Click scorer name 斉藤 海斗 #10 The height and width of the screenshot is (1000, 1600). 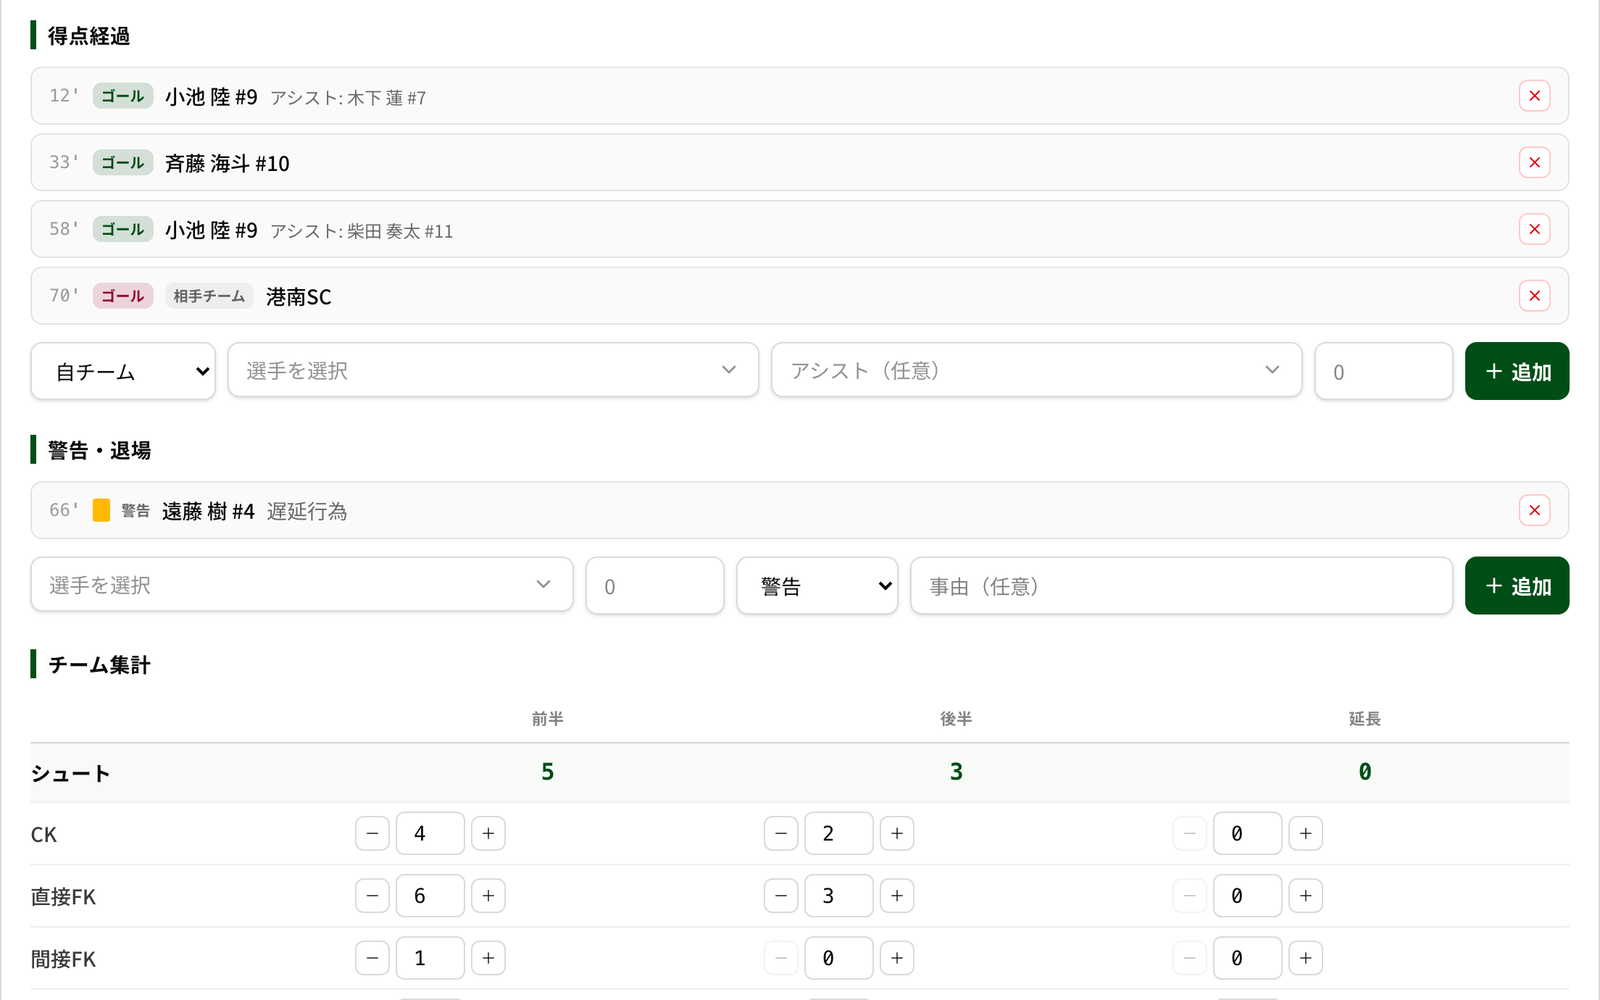click(x=227, y=163)
